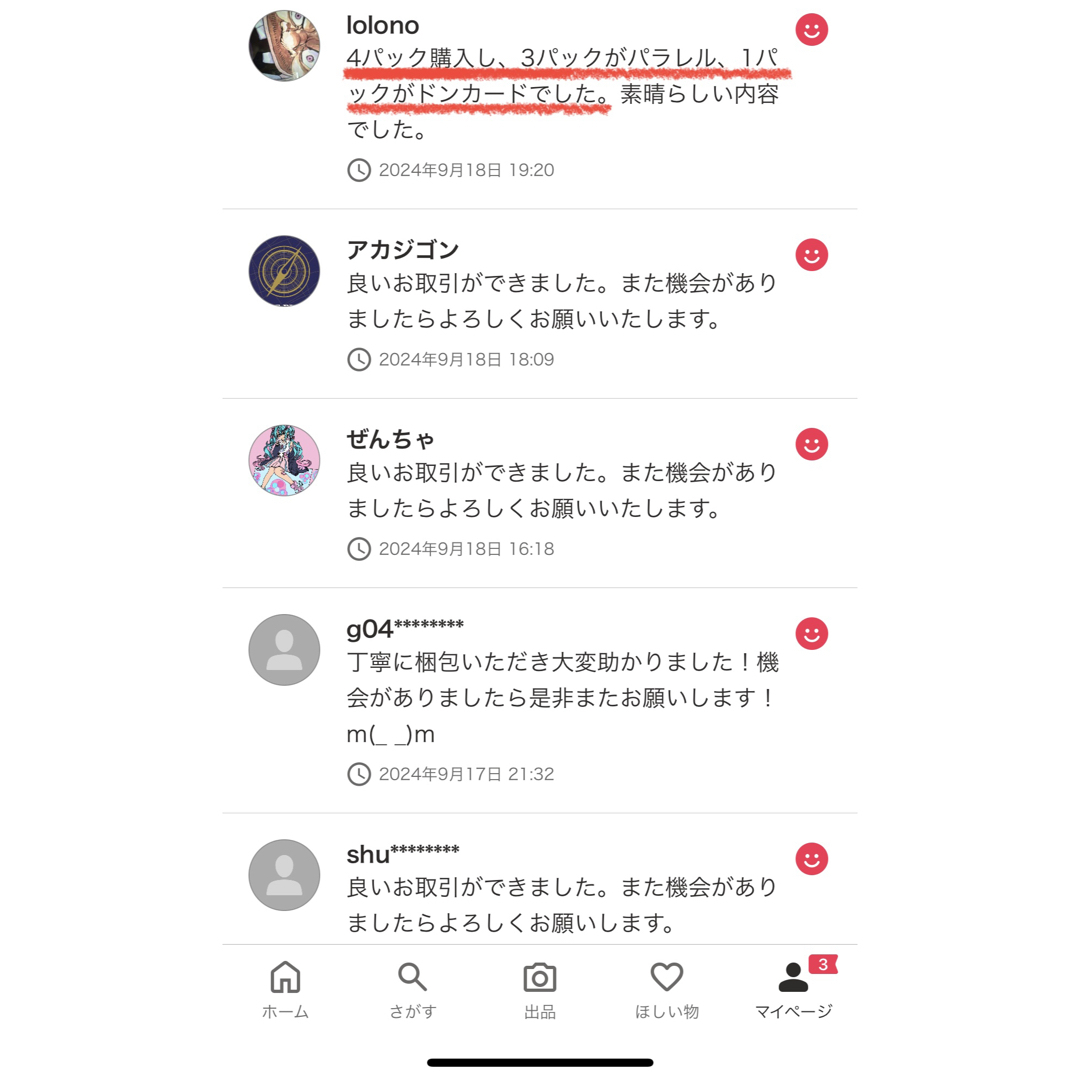Screen dimensions: 1080x1080
Task: Open shu user's default avatar
Action: 284,875
